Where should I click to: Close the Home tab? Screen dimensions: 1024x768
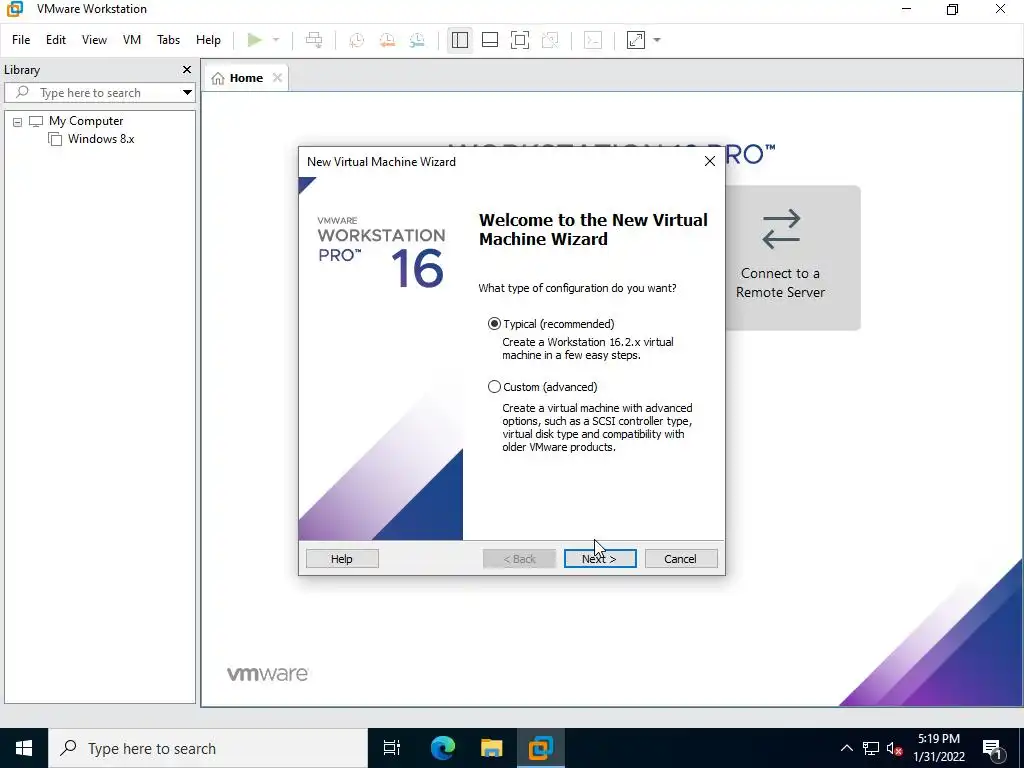278,78
